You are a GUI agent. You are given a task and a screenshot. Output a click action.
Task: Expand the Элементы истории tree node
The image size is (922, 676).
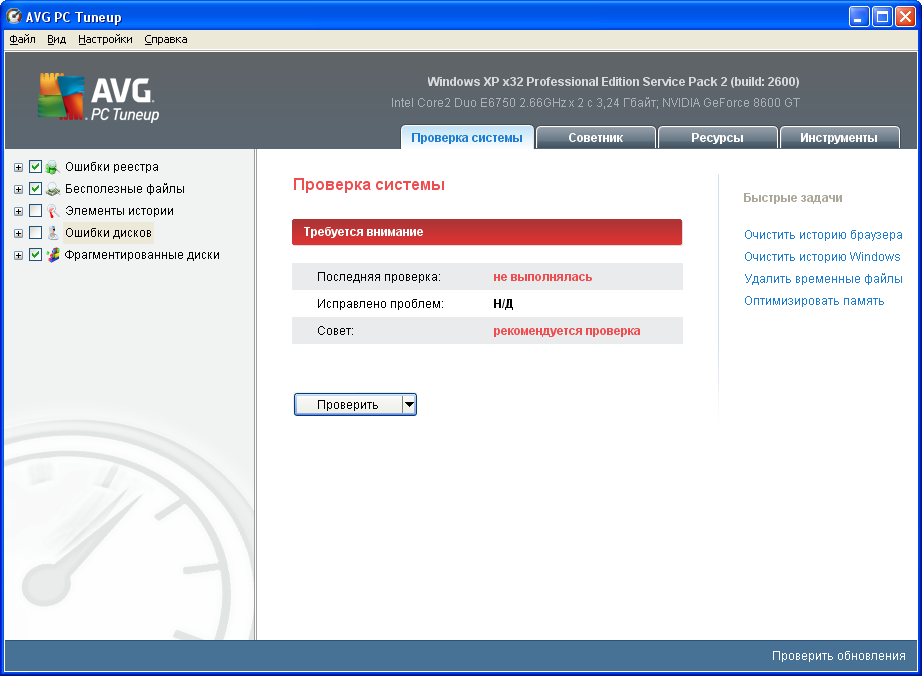coord(18,211)
